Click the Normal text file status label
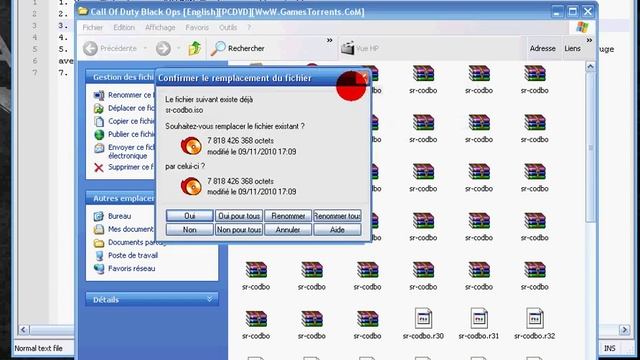The height and width of the screenshot is (360, 640). coord(38,348)
